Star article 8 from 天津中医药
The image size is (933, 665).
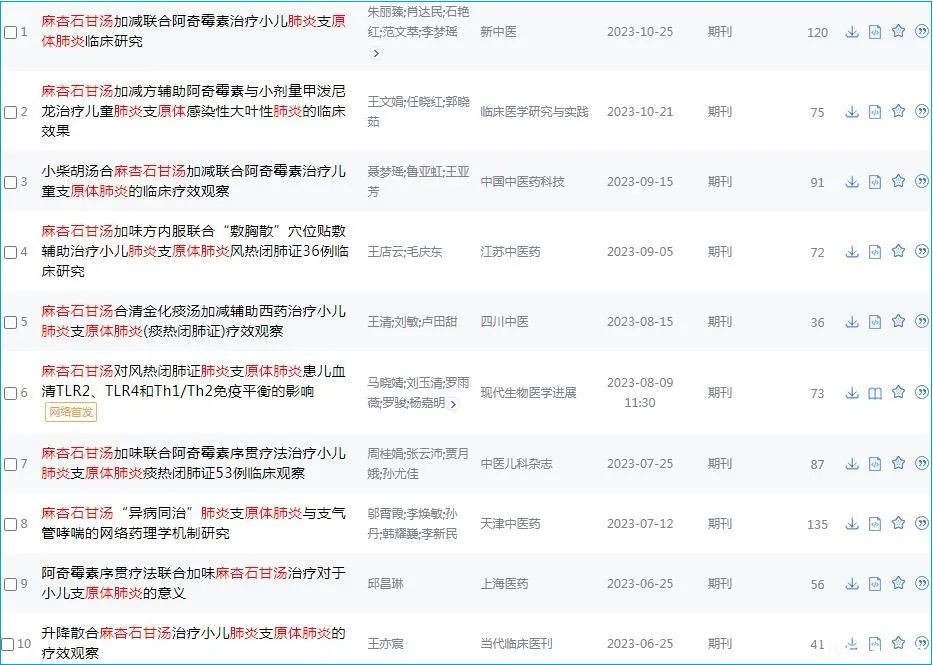coord(898,523)
